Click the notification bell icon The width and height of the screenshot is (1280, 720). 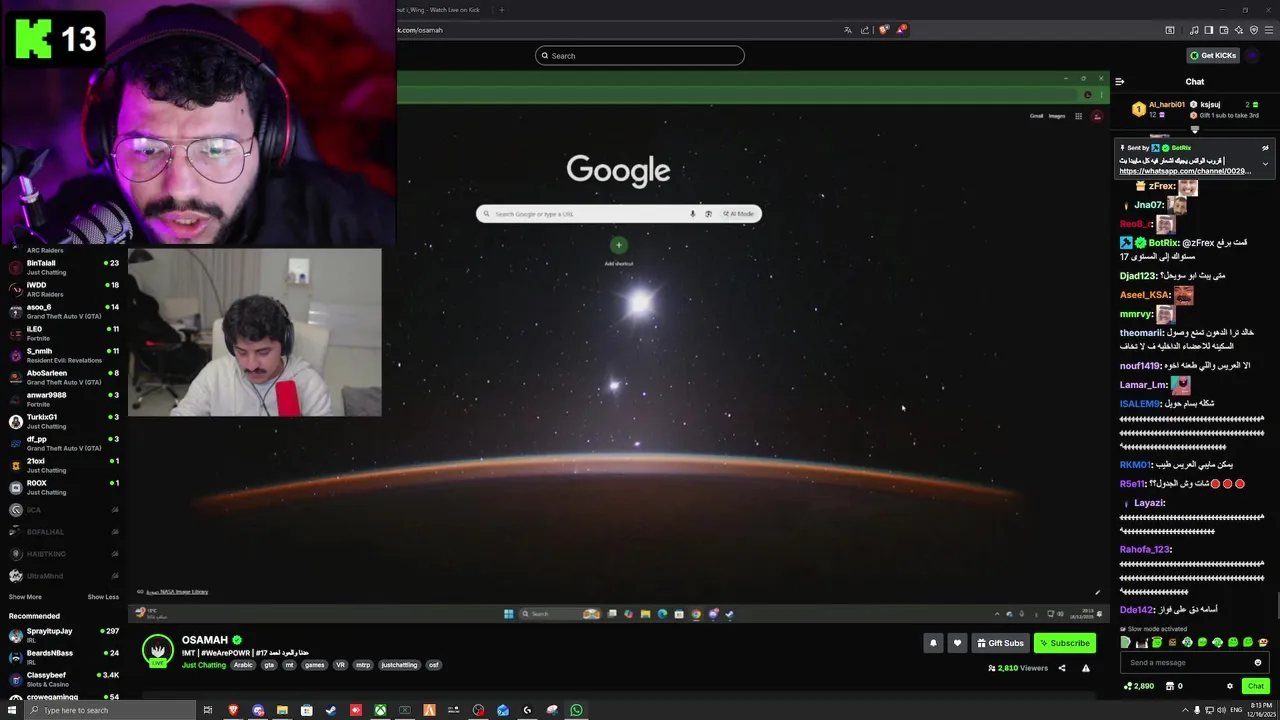(x=933, y=643)
